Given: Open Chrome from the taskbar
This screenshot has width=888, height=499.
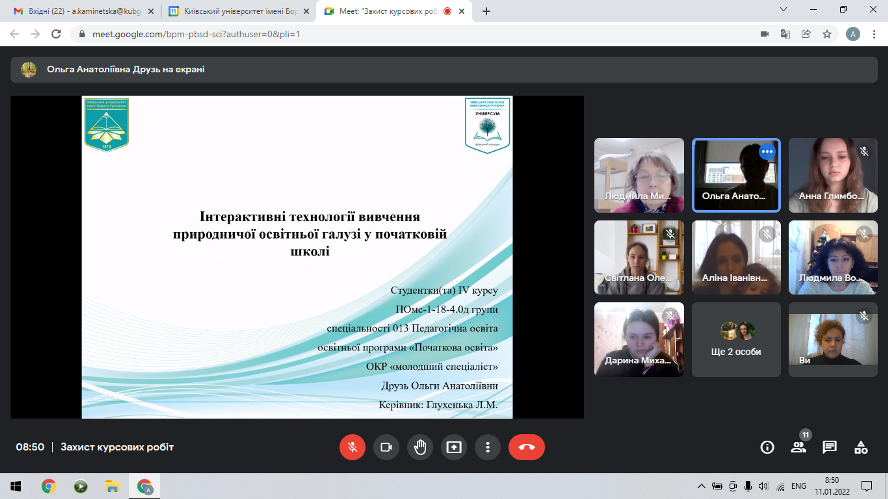Looking at the screenshot, I should tap(49, 486).
